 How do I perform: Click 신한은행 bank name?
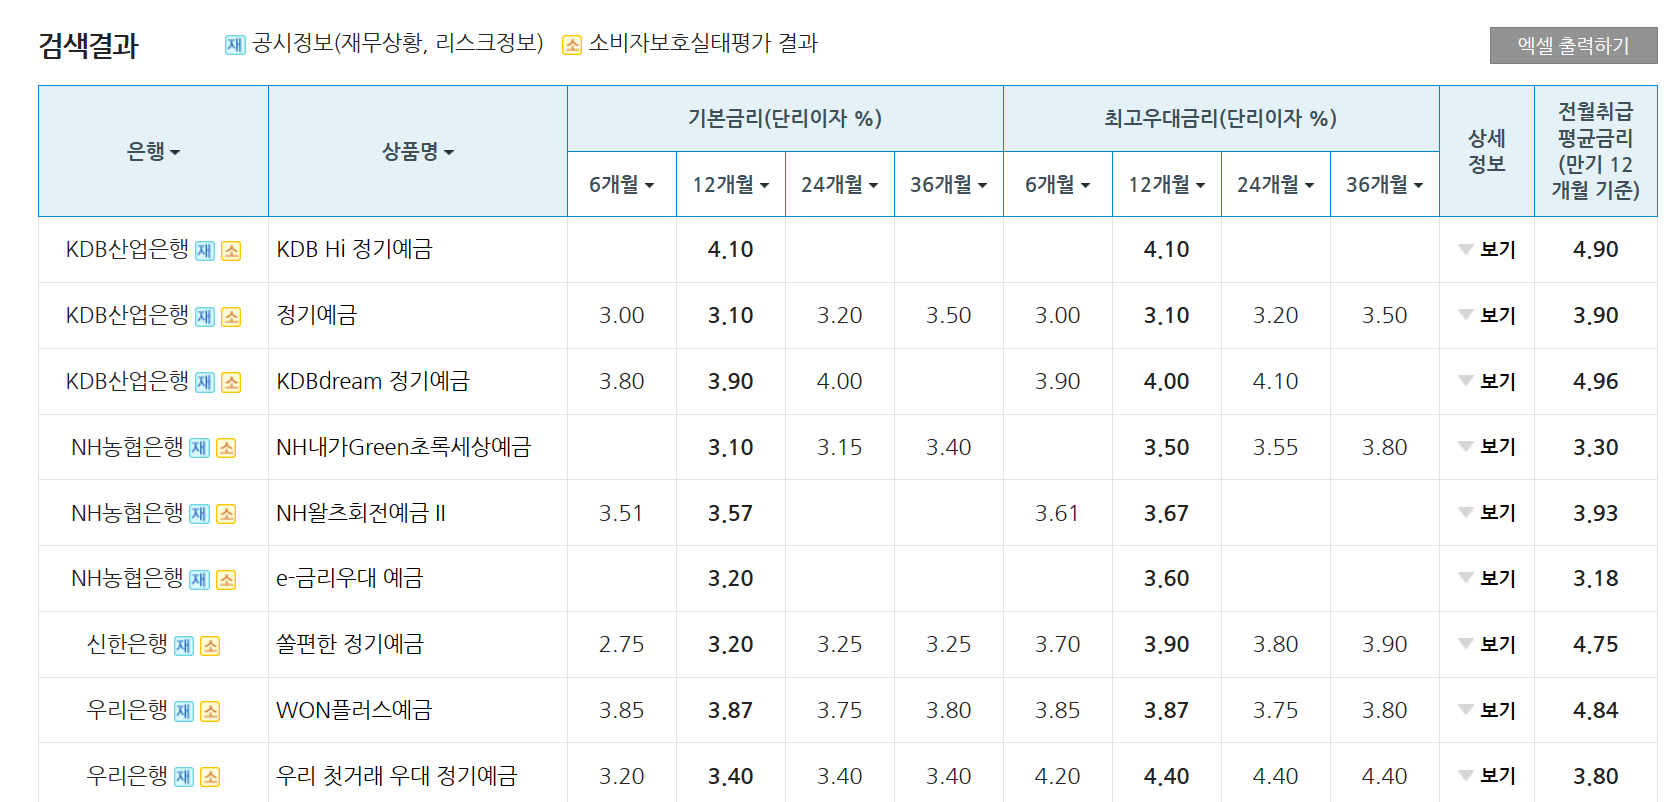pyautogui.click(x=127, y=644)
